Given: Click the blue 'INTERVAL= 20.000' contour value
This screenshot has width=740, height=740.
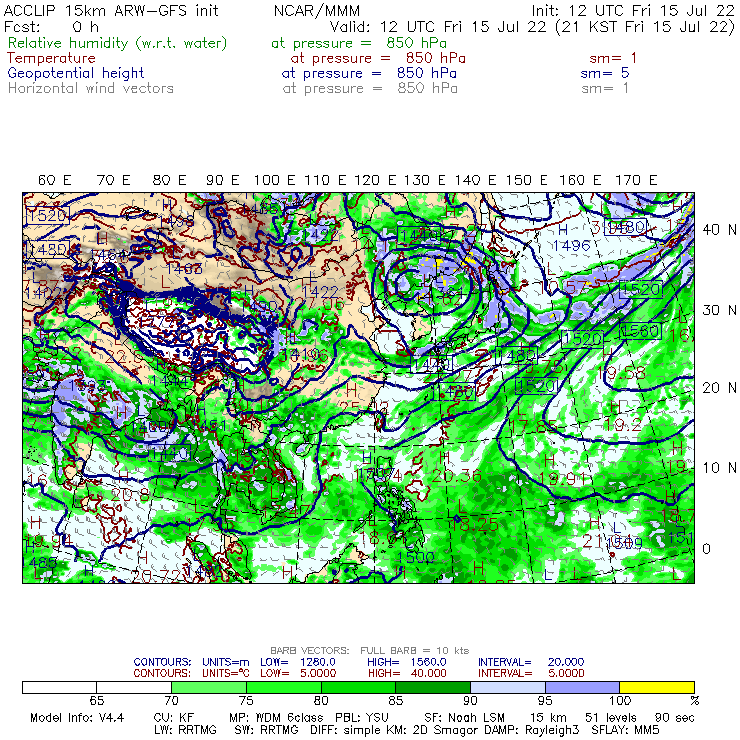Looking at the screenshot, I should 531,662.
